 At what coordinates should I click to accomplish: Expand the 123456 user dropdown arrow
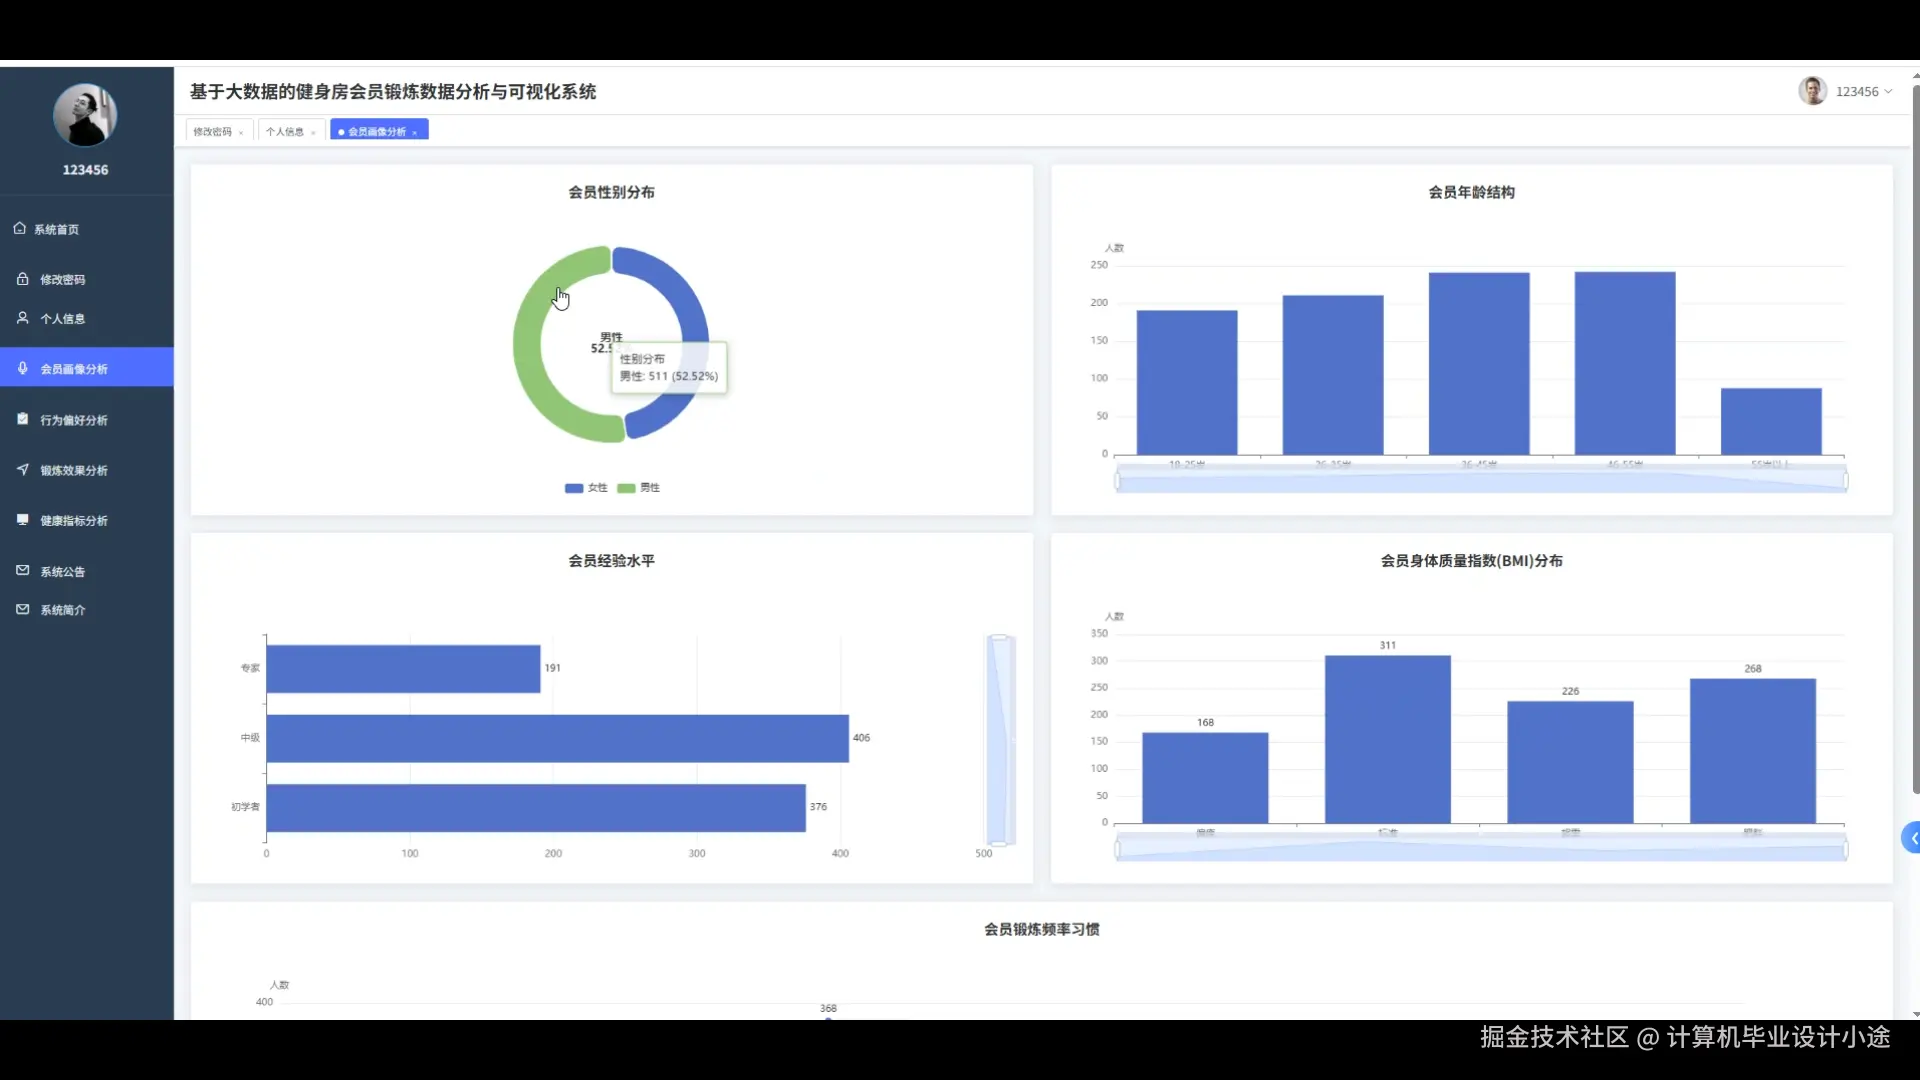[1888, 92]
